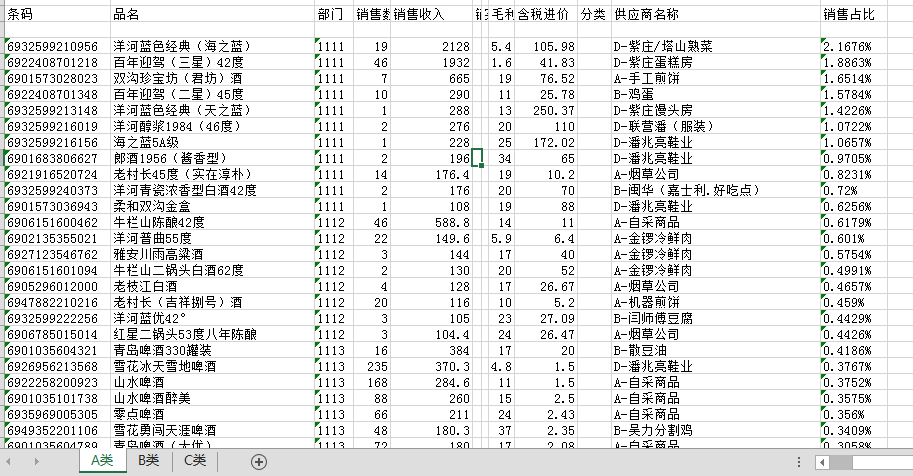913x476 pixels.
Task: Select cell 山水啤酒醉美
Action: [213, 399]
